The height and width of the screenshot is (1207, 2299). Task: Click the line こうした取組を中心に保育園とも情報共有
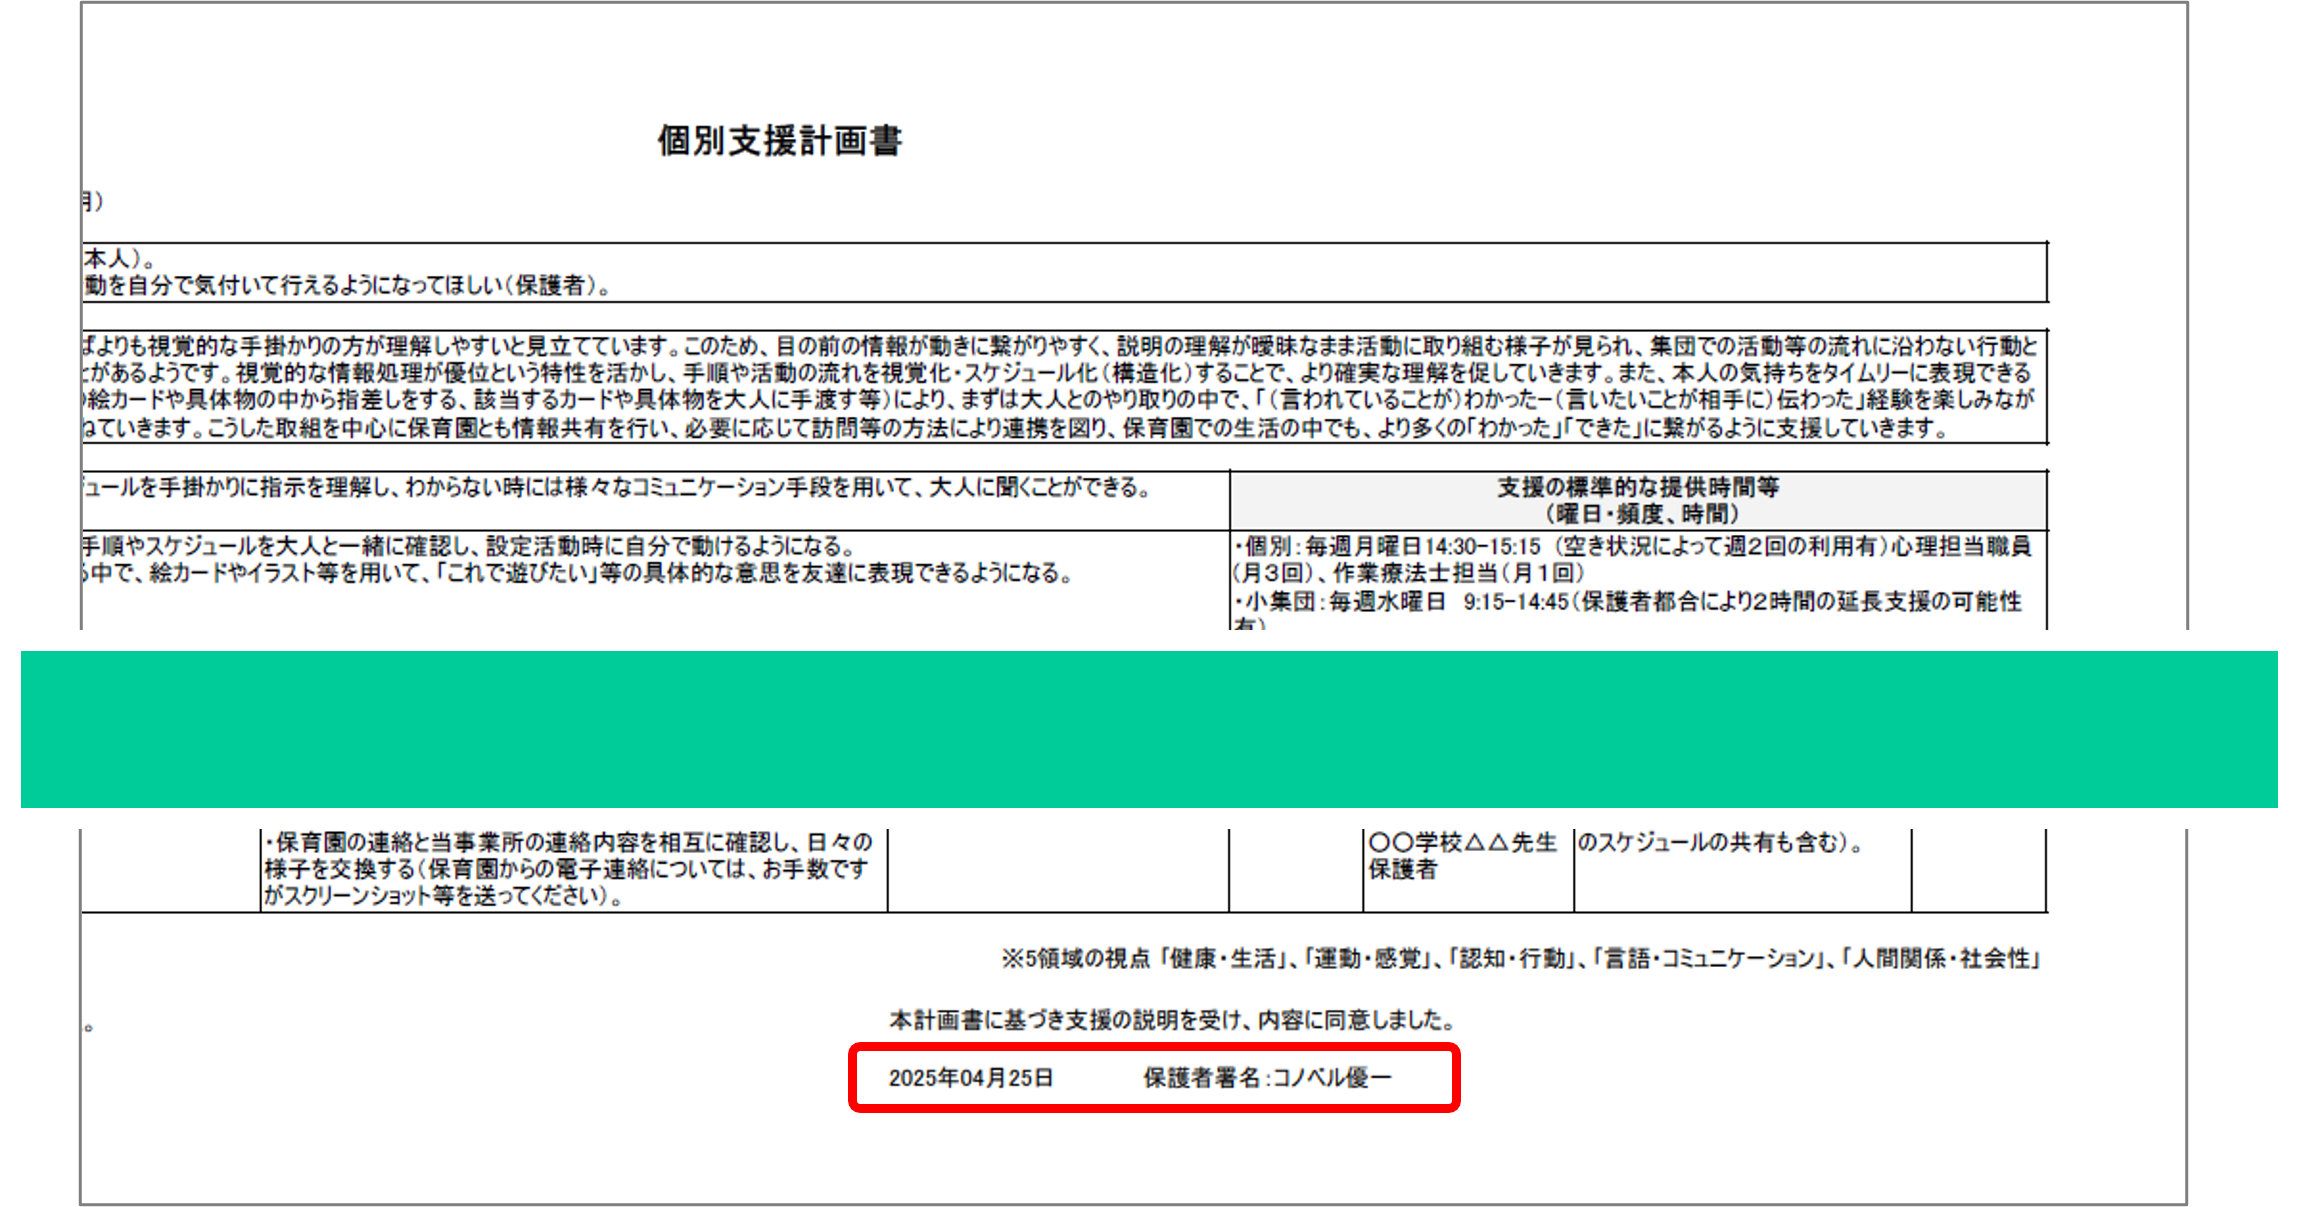[1016, 428]
